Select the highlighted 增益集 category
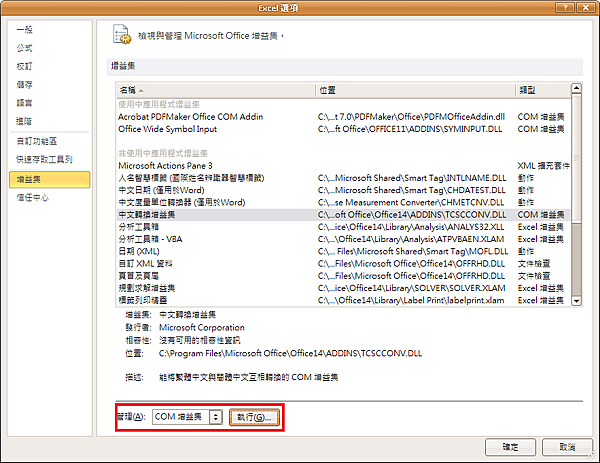The width and height of the screenshot is (600, 463). (x=50, y=179)
